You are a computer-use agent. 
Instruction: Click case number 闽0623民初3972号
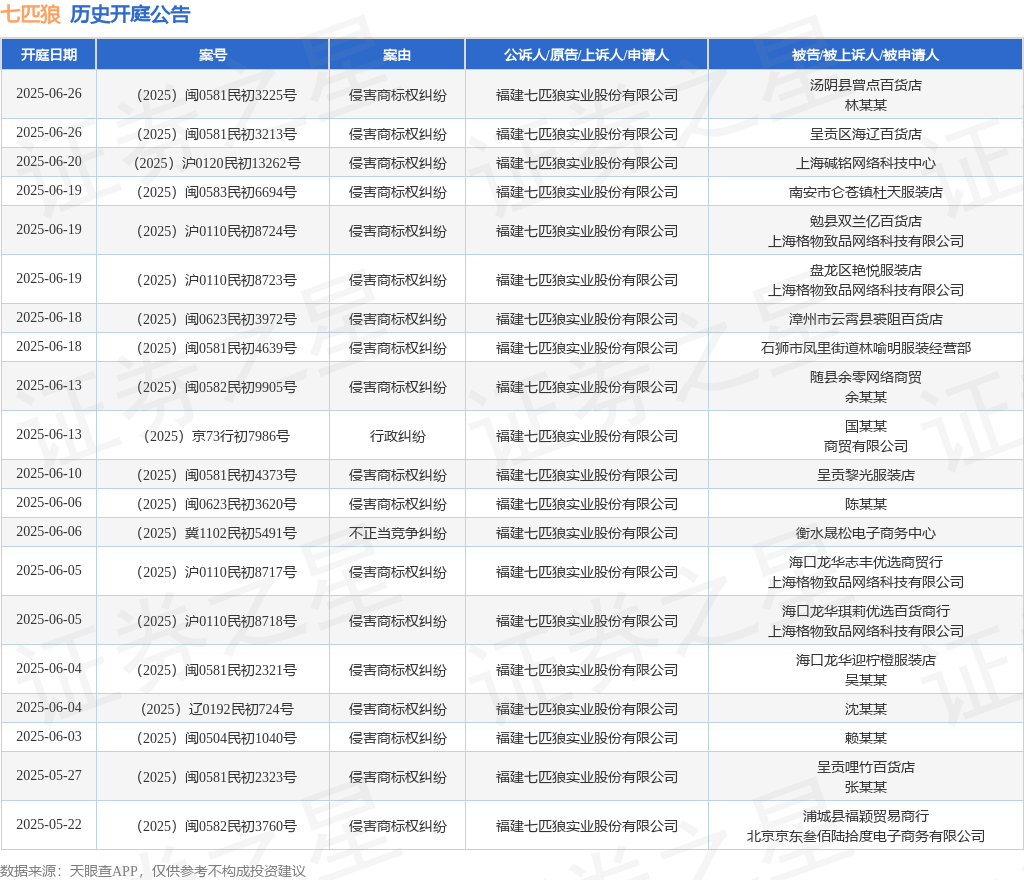(217, 319)
